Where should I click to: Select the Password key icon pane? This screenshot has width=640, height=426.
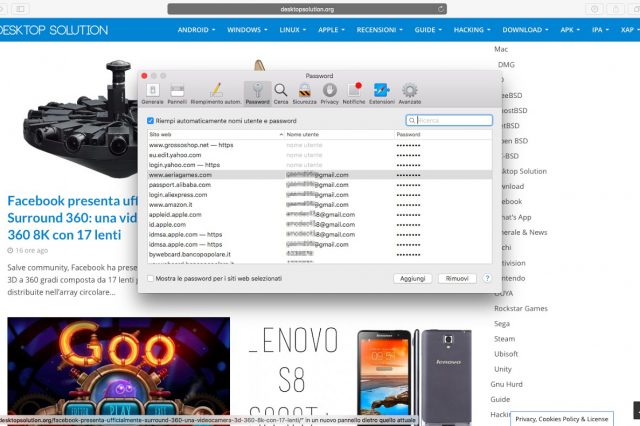[258, 93]
